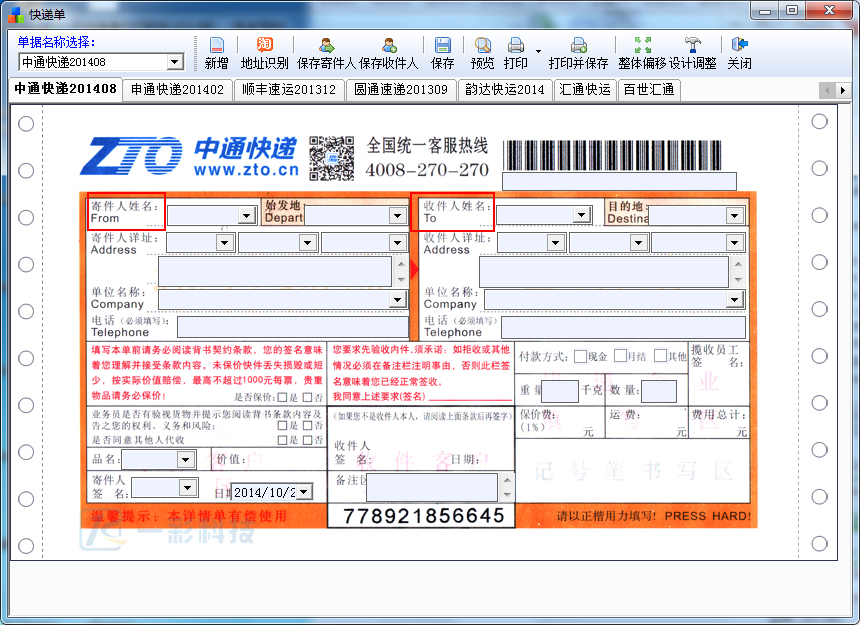
Task: Expand the 寄件人签名 signature dropdown
Action: click(x=188, y=487)
